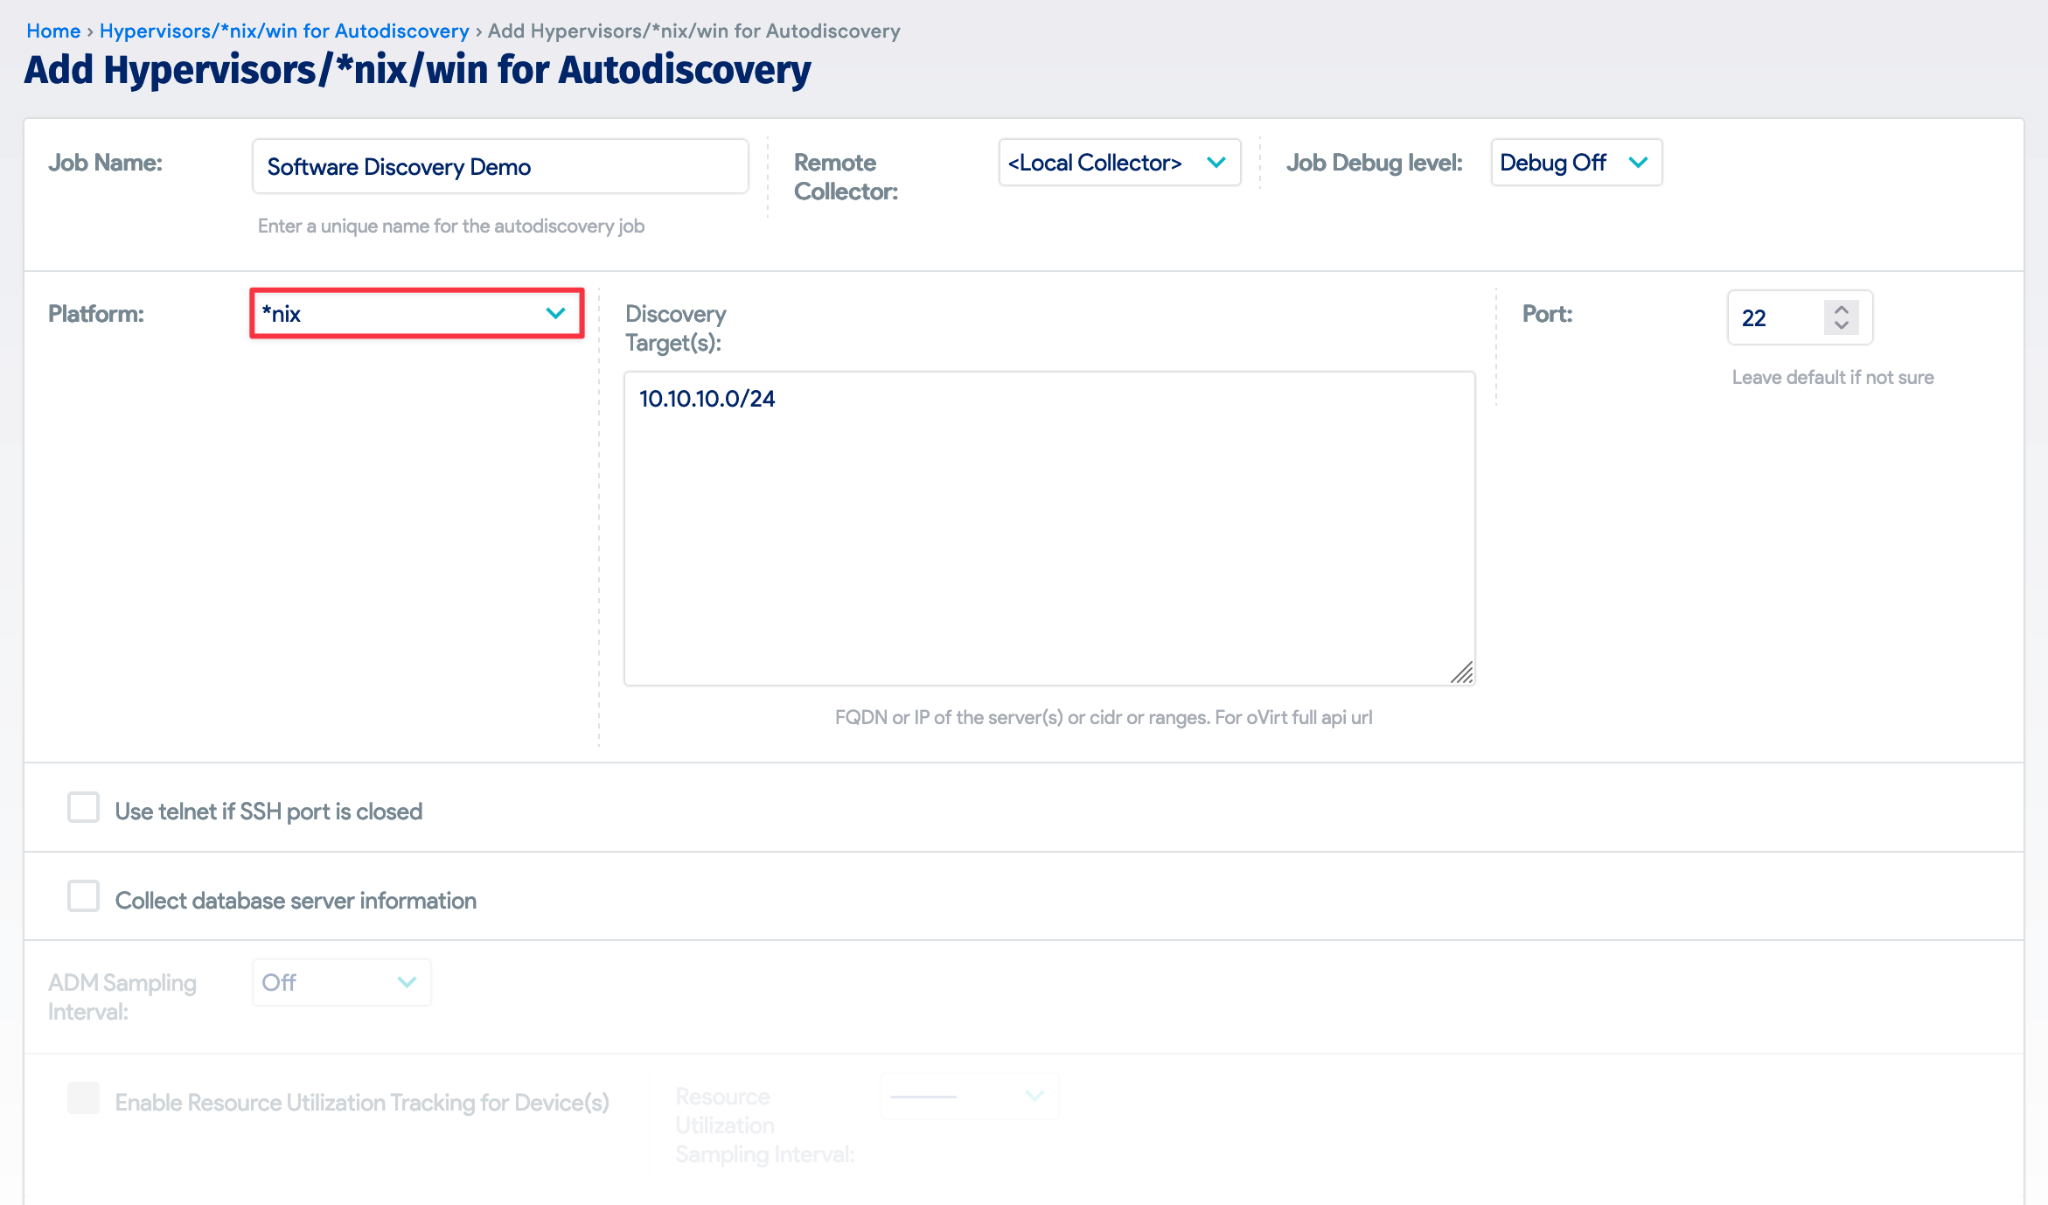Screen dimensions: 2048x1205
Task: Click the Port decrement stepper down arrow
Action: coord(1841,326)
